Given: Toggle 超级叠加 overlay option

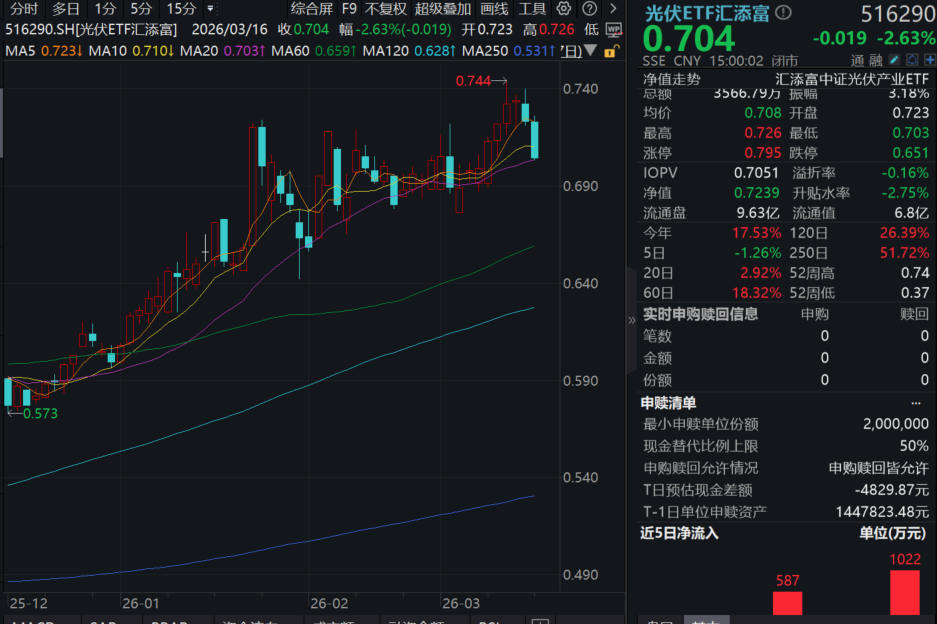Looking at the screenshot, I should tap(442, 9).
